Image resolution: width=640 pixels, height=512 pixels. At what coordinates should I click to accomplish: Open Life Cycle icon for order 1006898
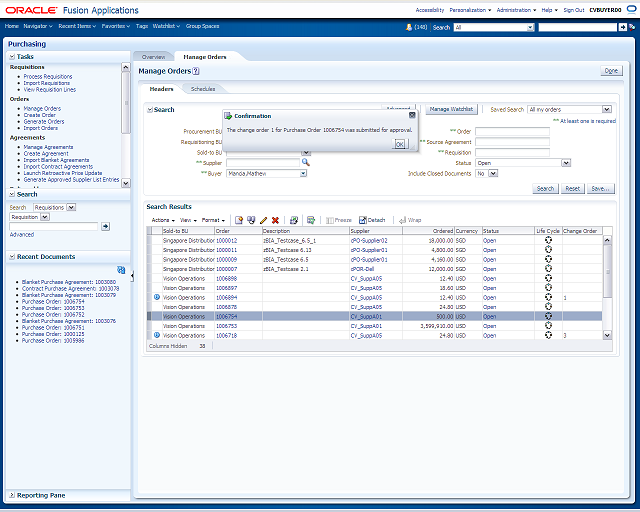pos(549,278)
